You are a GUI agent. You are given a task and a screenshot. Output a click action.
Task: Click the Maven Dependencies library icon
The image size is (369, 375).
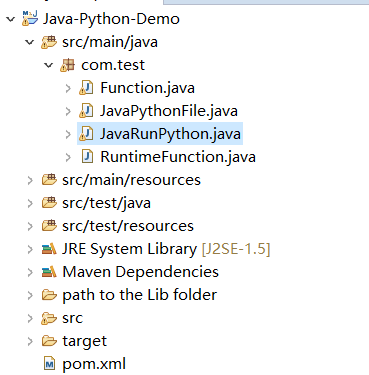click(49, 272)
